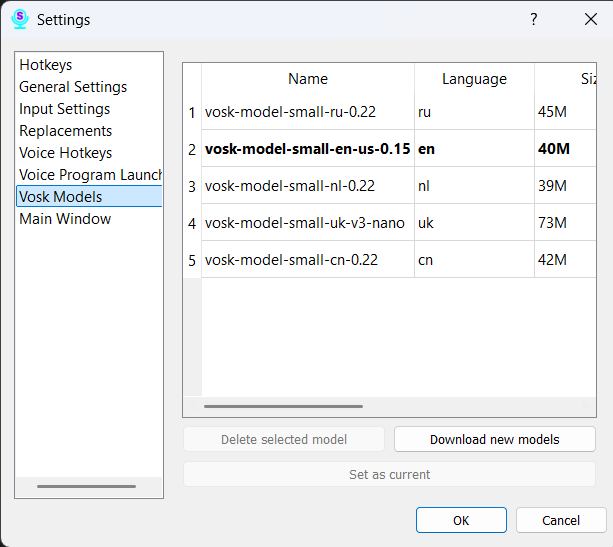
Task: Select vosk-model-small-en-us-0.15 model
Action: pos(308,149)
